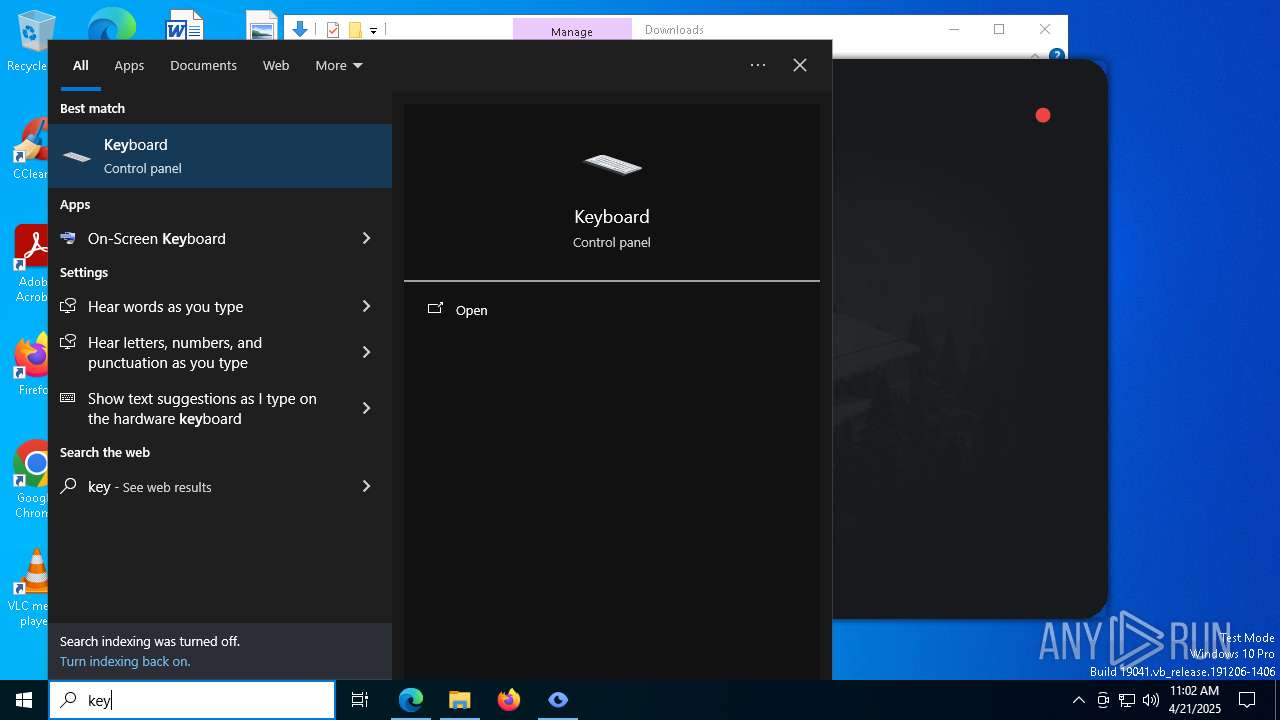Click the web search magnifier icon
This screenshot has height=720, width=1280.
(68, 486)
